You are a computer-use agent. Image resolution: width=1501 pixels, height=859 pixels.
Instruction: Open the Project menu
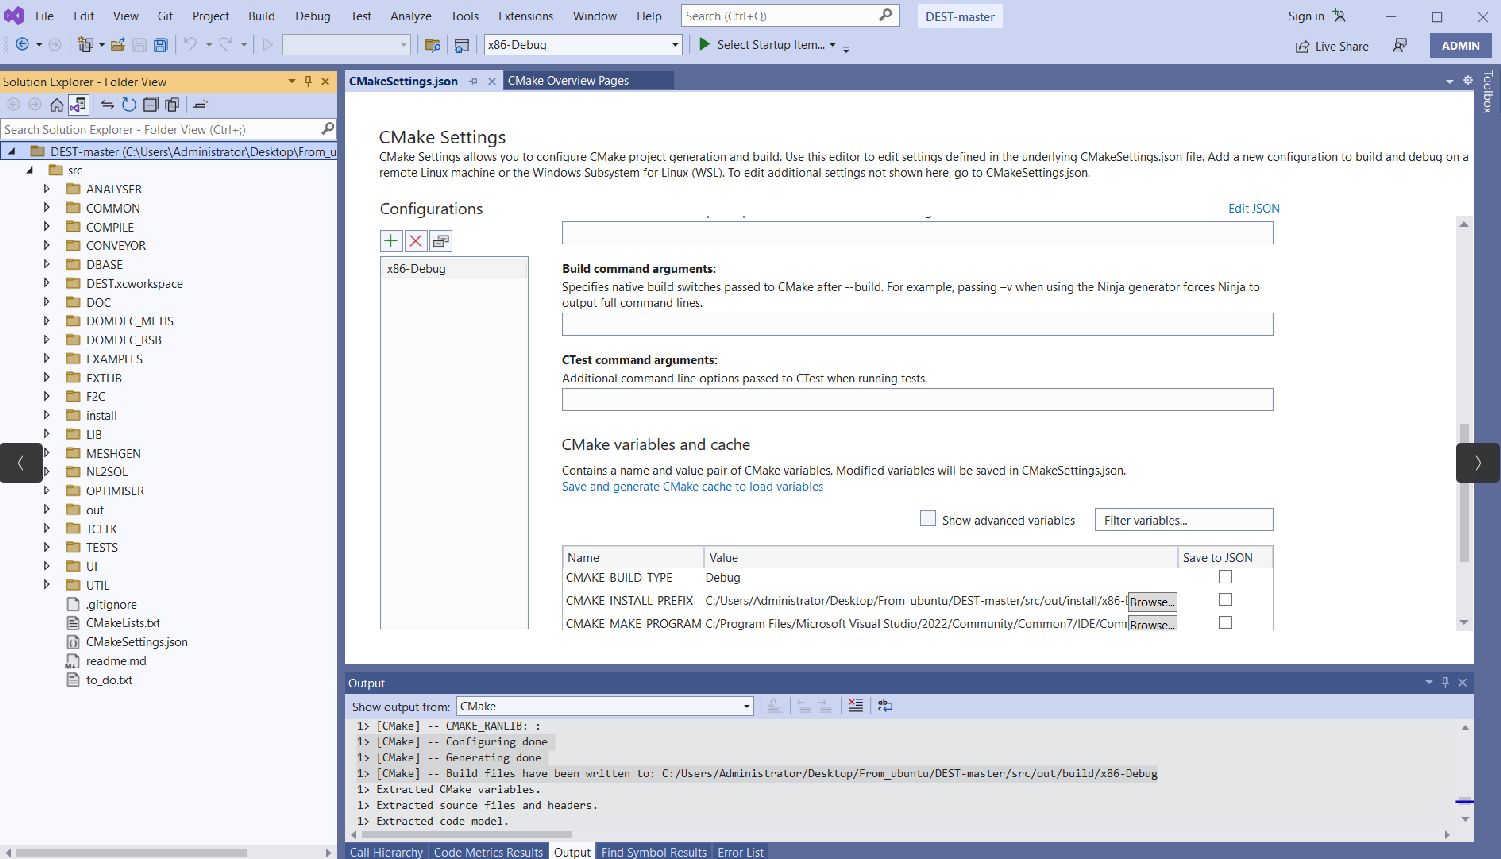tap(210, 16)
